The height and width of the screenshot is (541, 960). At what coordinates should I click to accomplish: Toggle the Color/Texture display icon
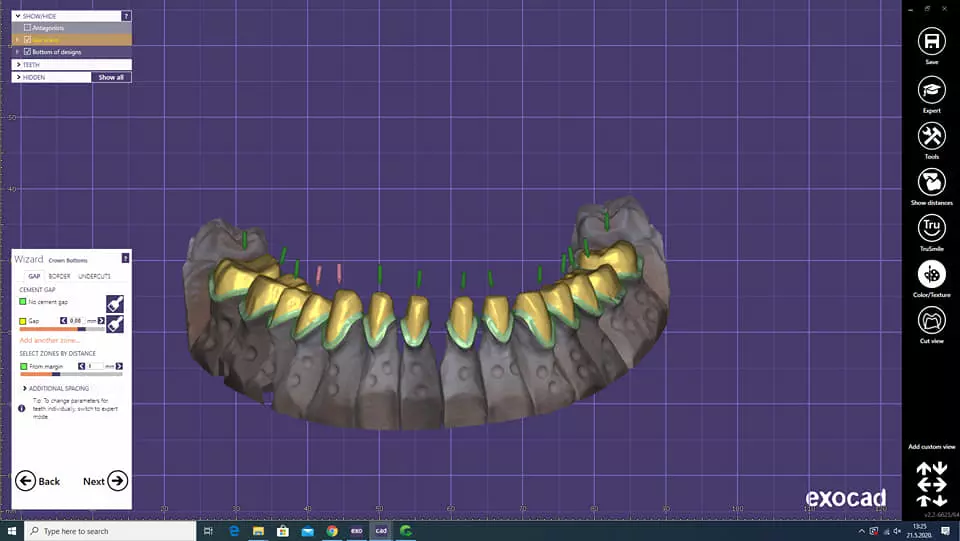pos(931,274)
